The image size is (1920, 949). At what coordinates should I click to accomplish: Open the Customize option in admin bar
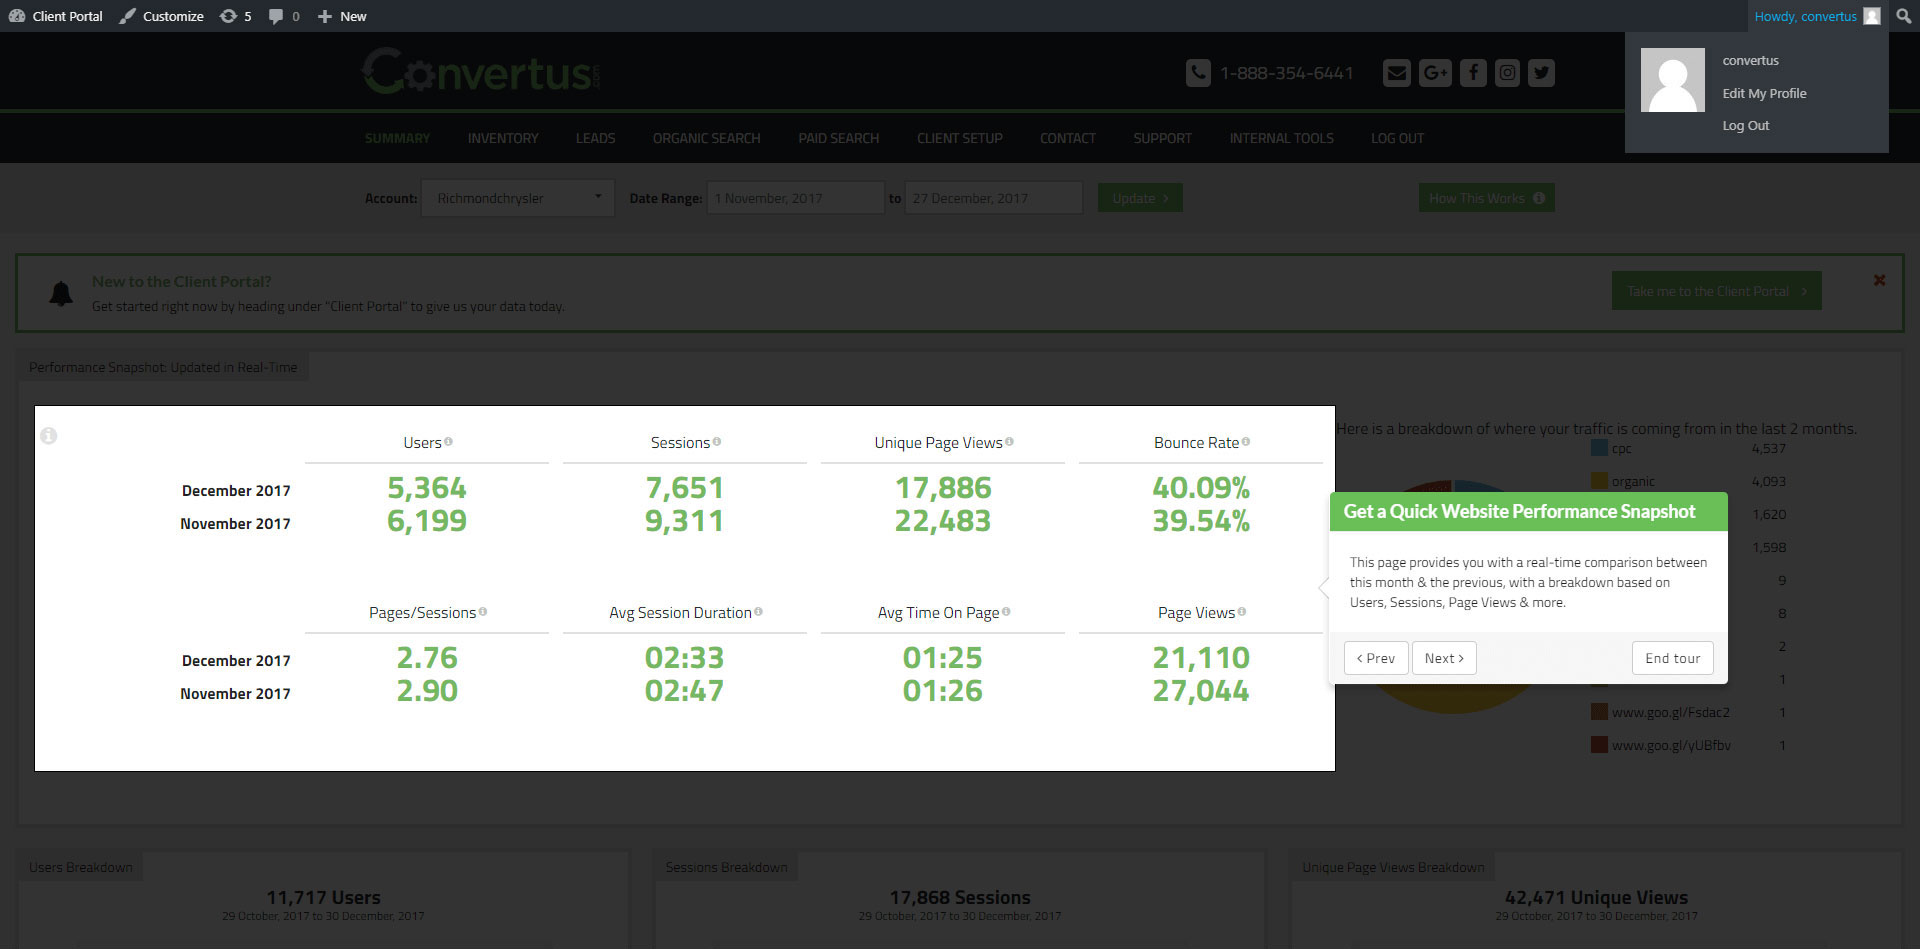click(161, 16)
